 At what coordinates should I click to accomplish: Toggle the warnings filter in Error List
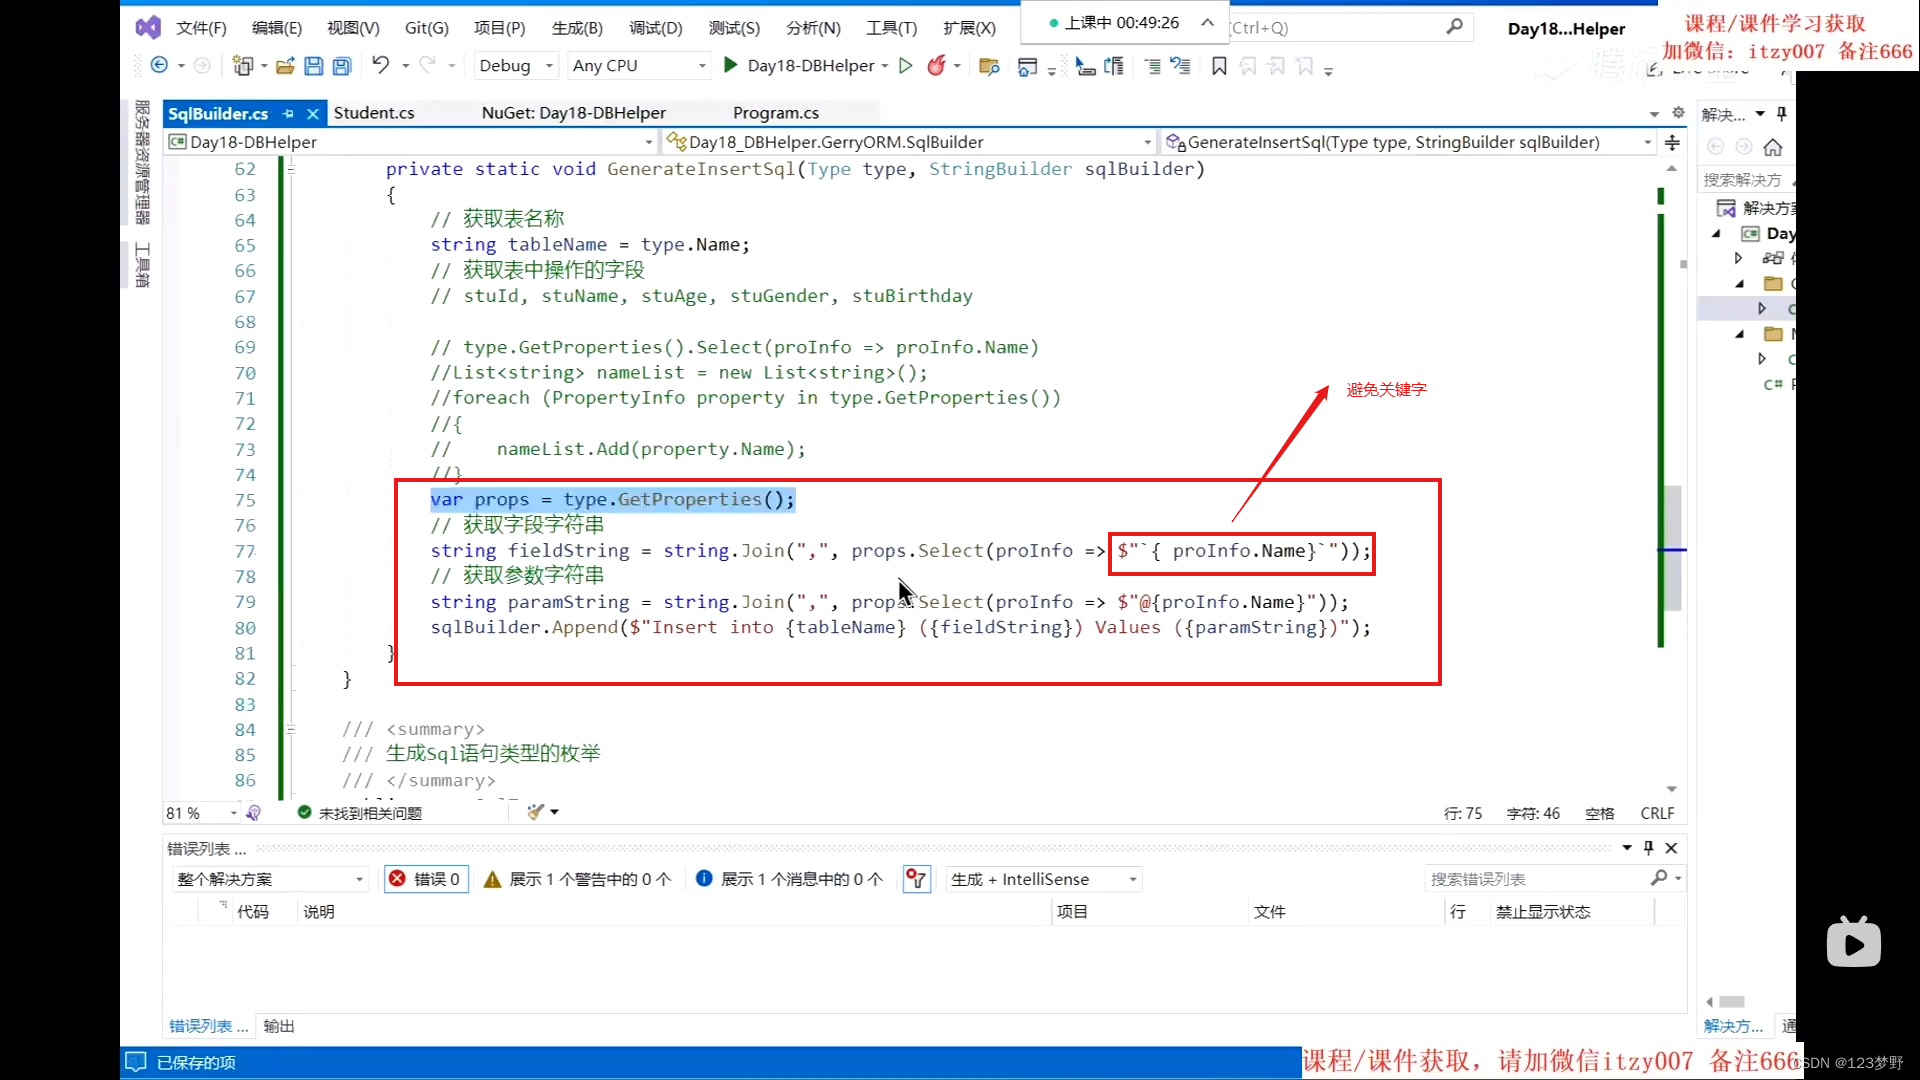click(578, 879)
